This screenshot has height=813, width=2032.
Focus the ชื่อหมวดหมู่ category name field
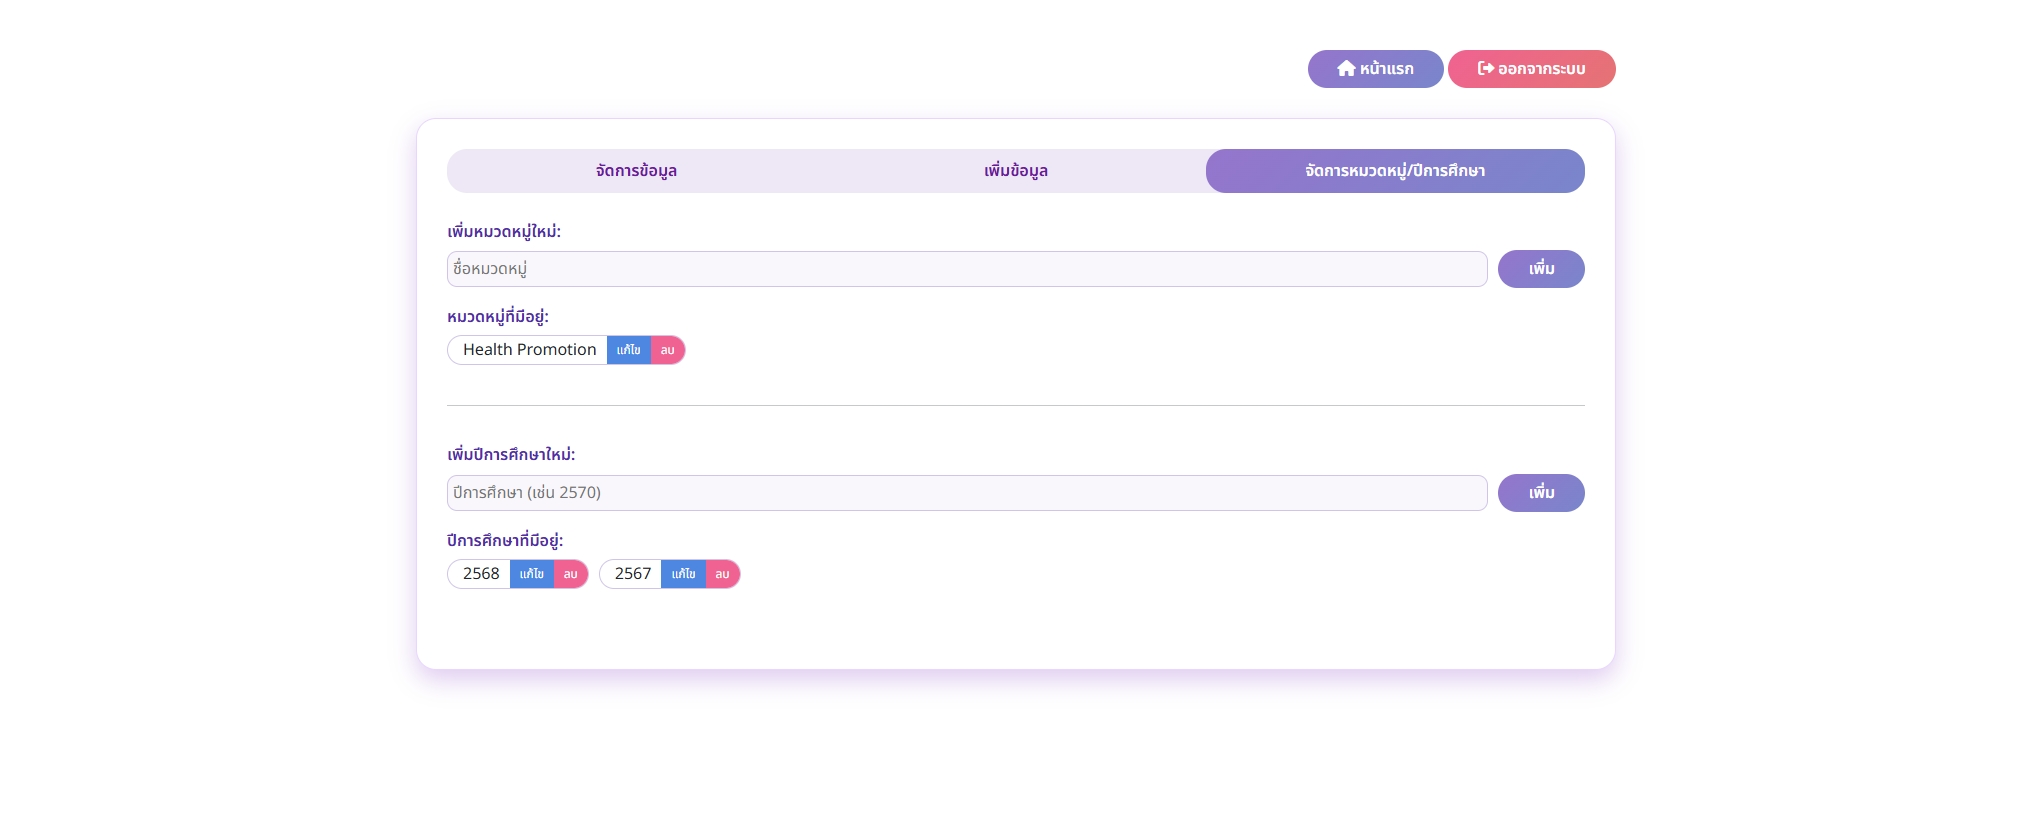[966, 269]
